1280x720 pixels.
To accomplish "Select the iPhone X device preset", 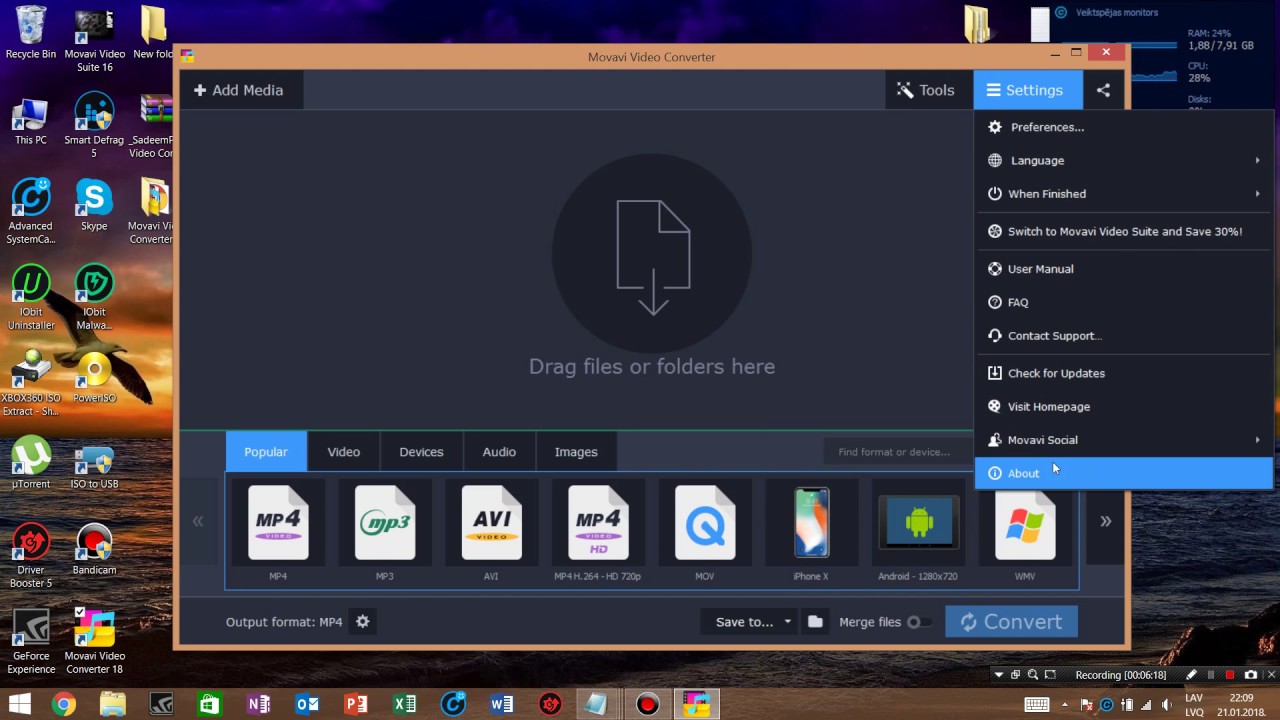I will (811, 522).
